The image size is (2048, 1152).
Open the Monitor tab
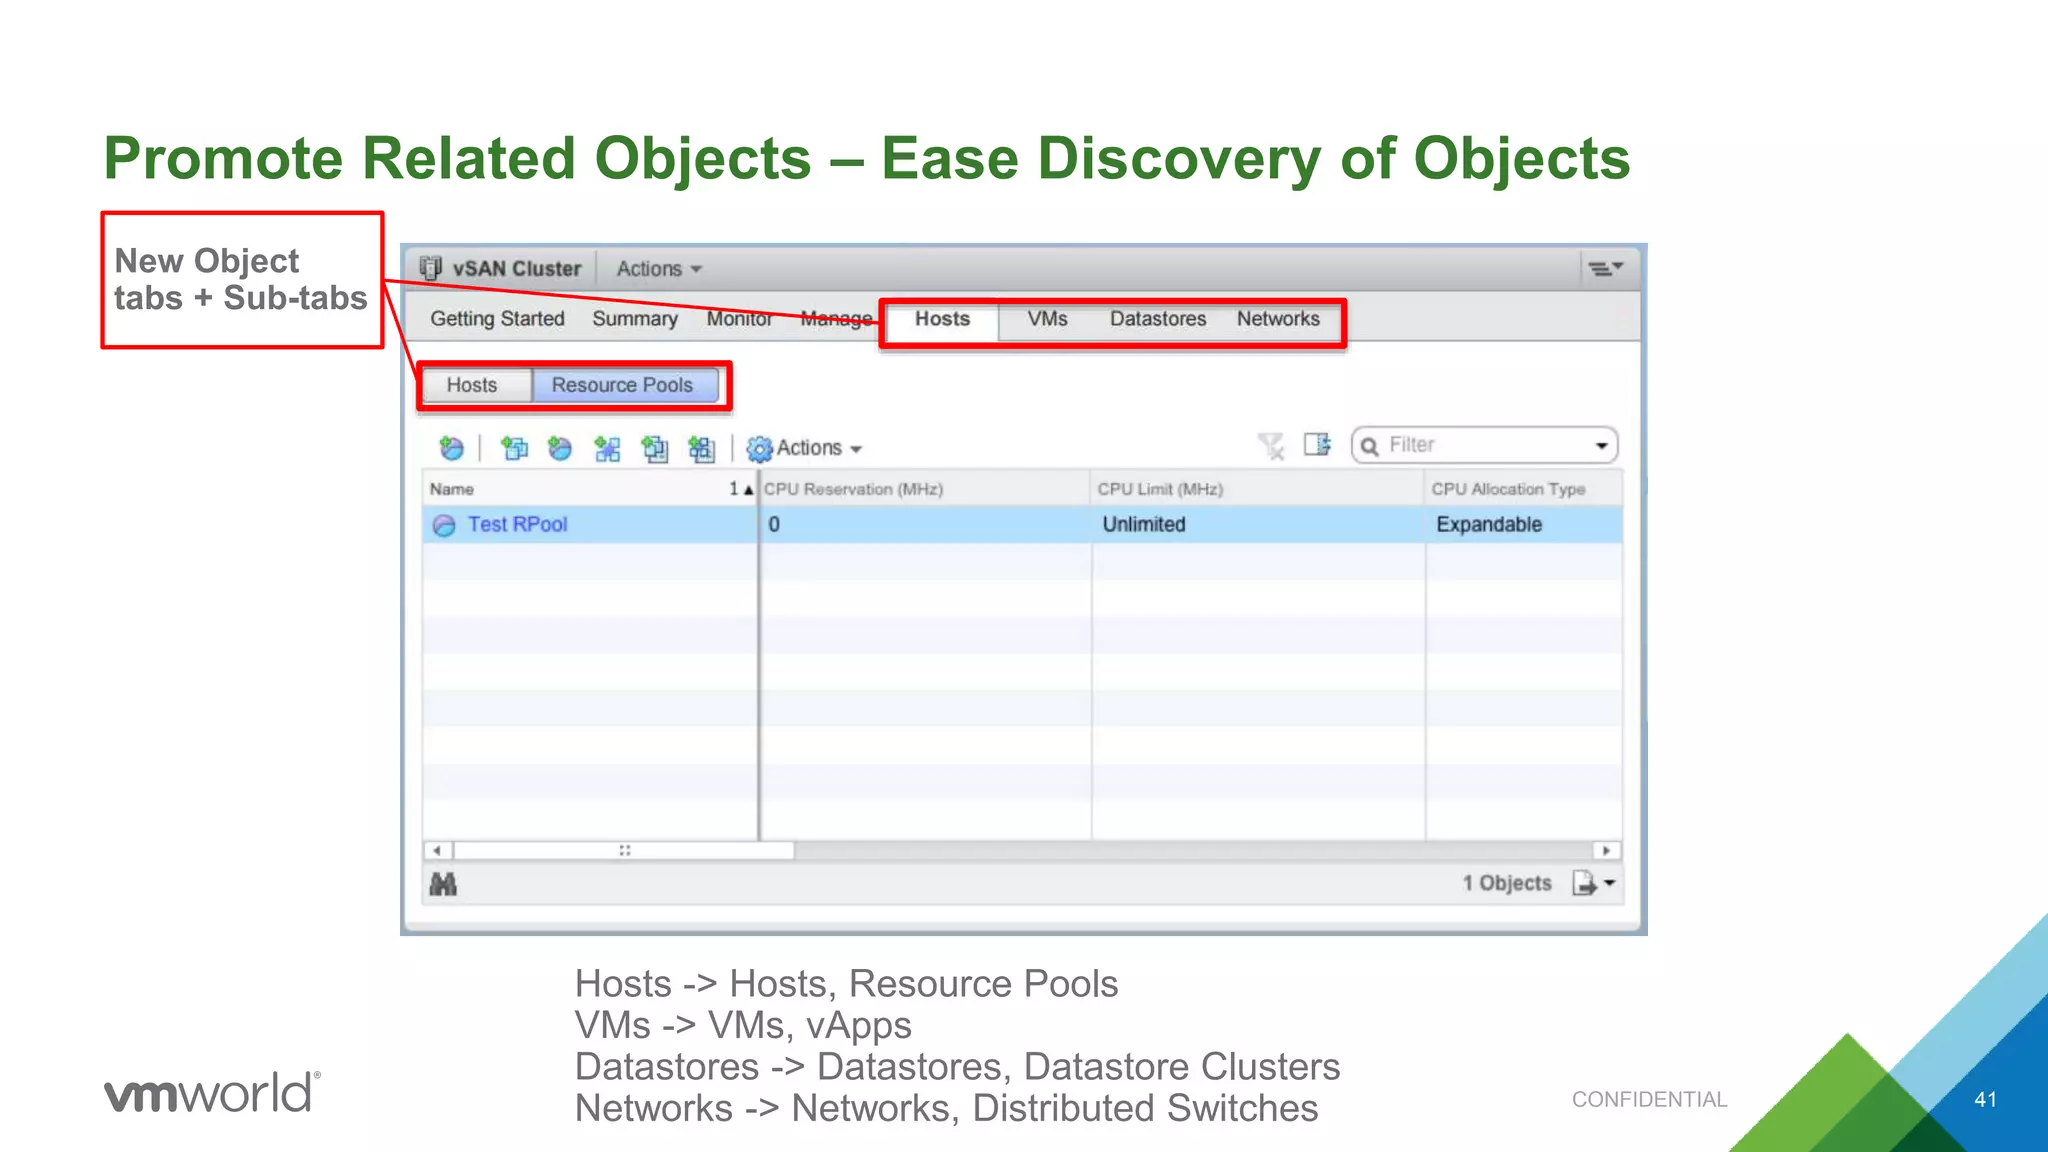pyautogui.click(x=740, y=318)
